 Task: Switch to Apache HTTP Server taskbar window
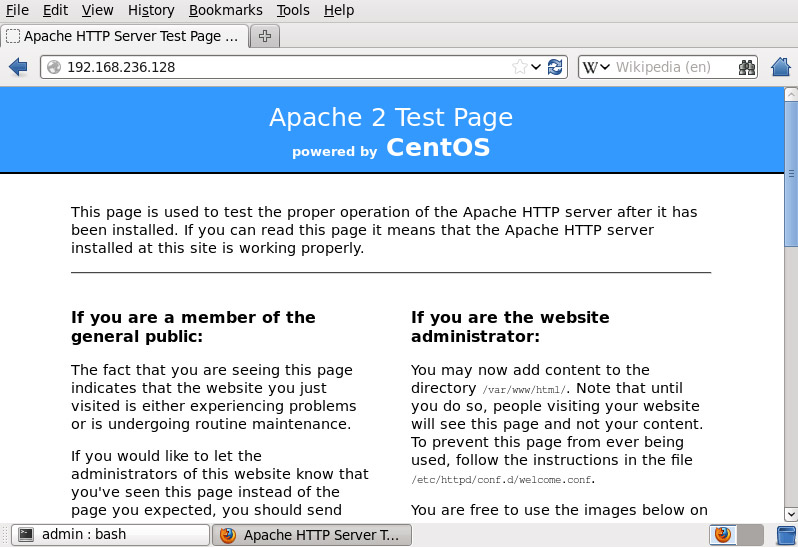coord(311,535)
